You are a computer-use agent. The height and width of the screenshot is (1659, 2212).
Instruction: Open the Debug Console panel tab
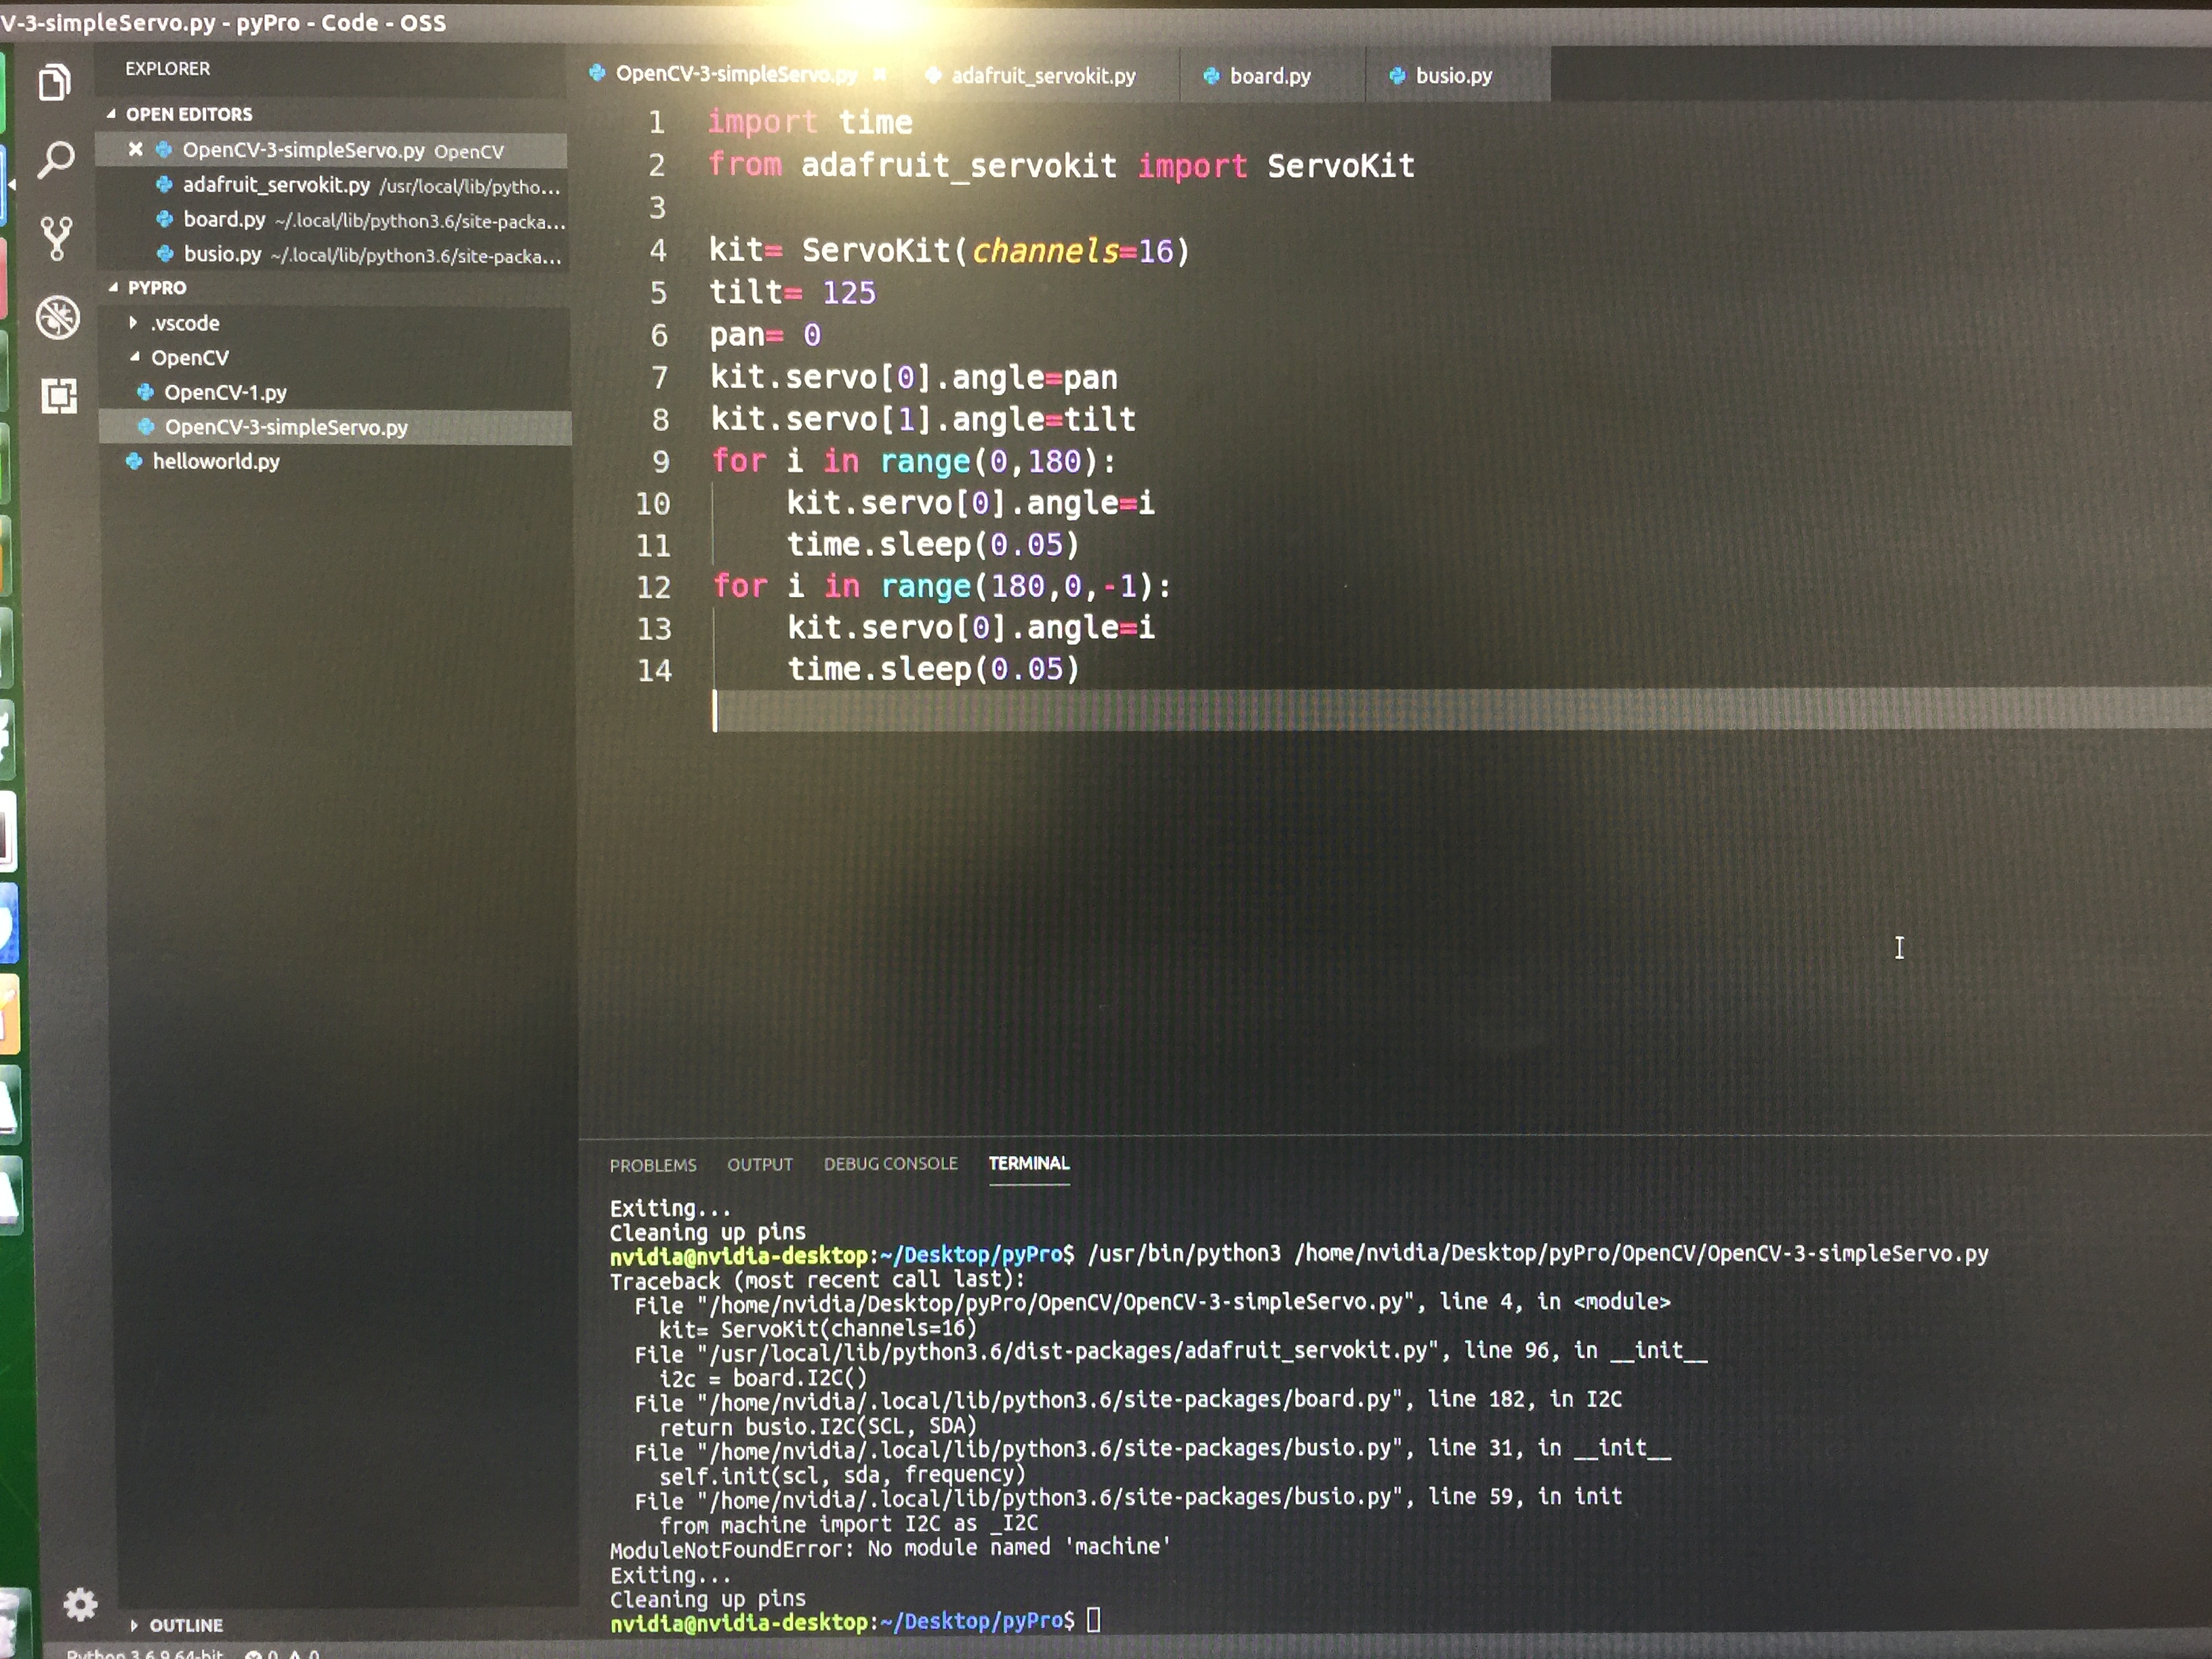pos(890,1164)
